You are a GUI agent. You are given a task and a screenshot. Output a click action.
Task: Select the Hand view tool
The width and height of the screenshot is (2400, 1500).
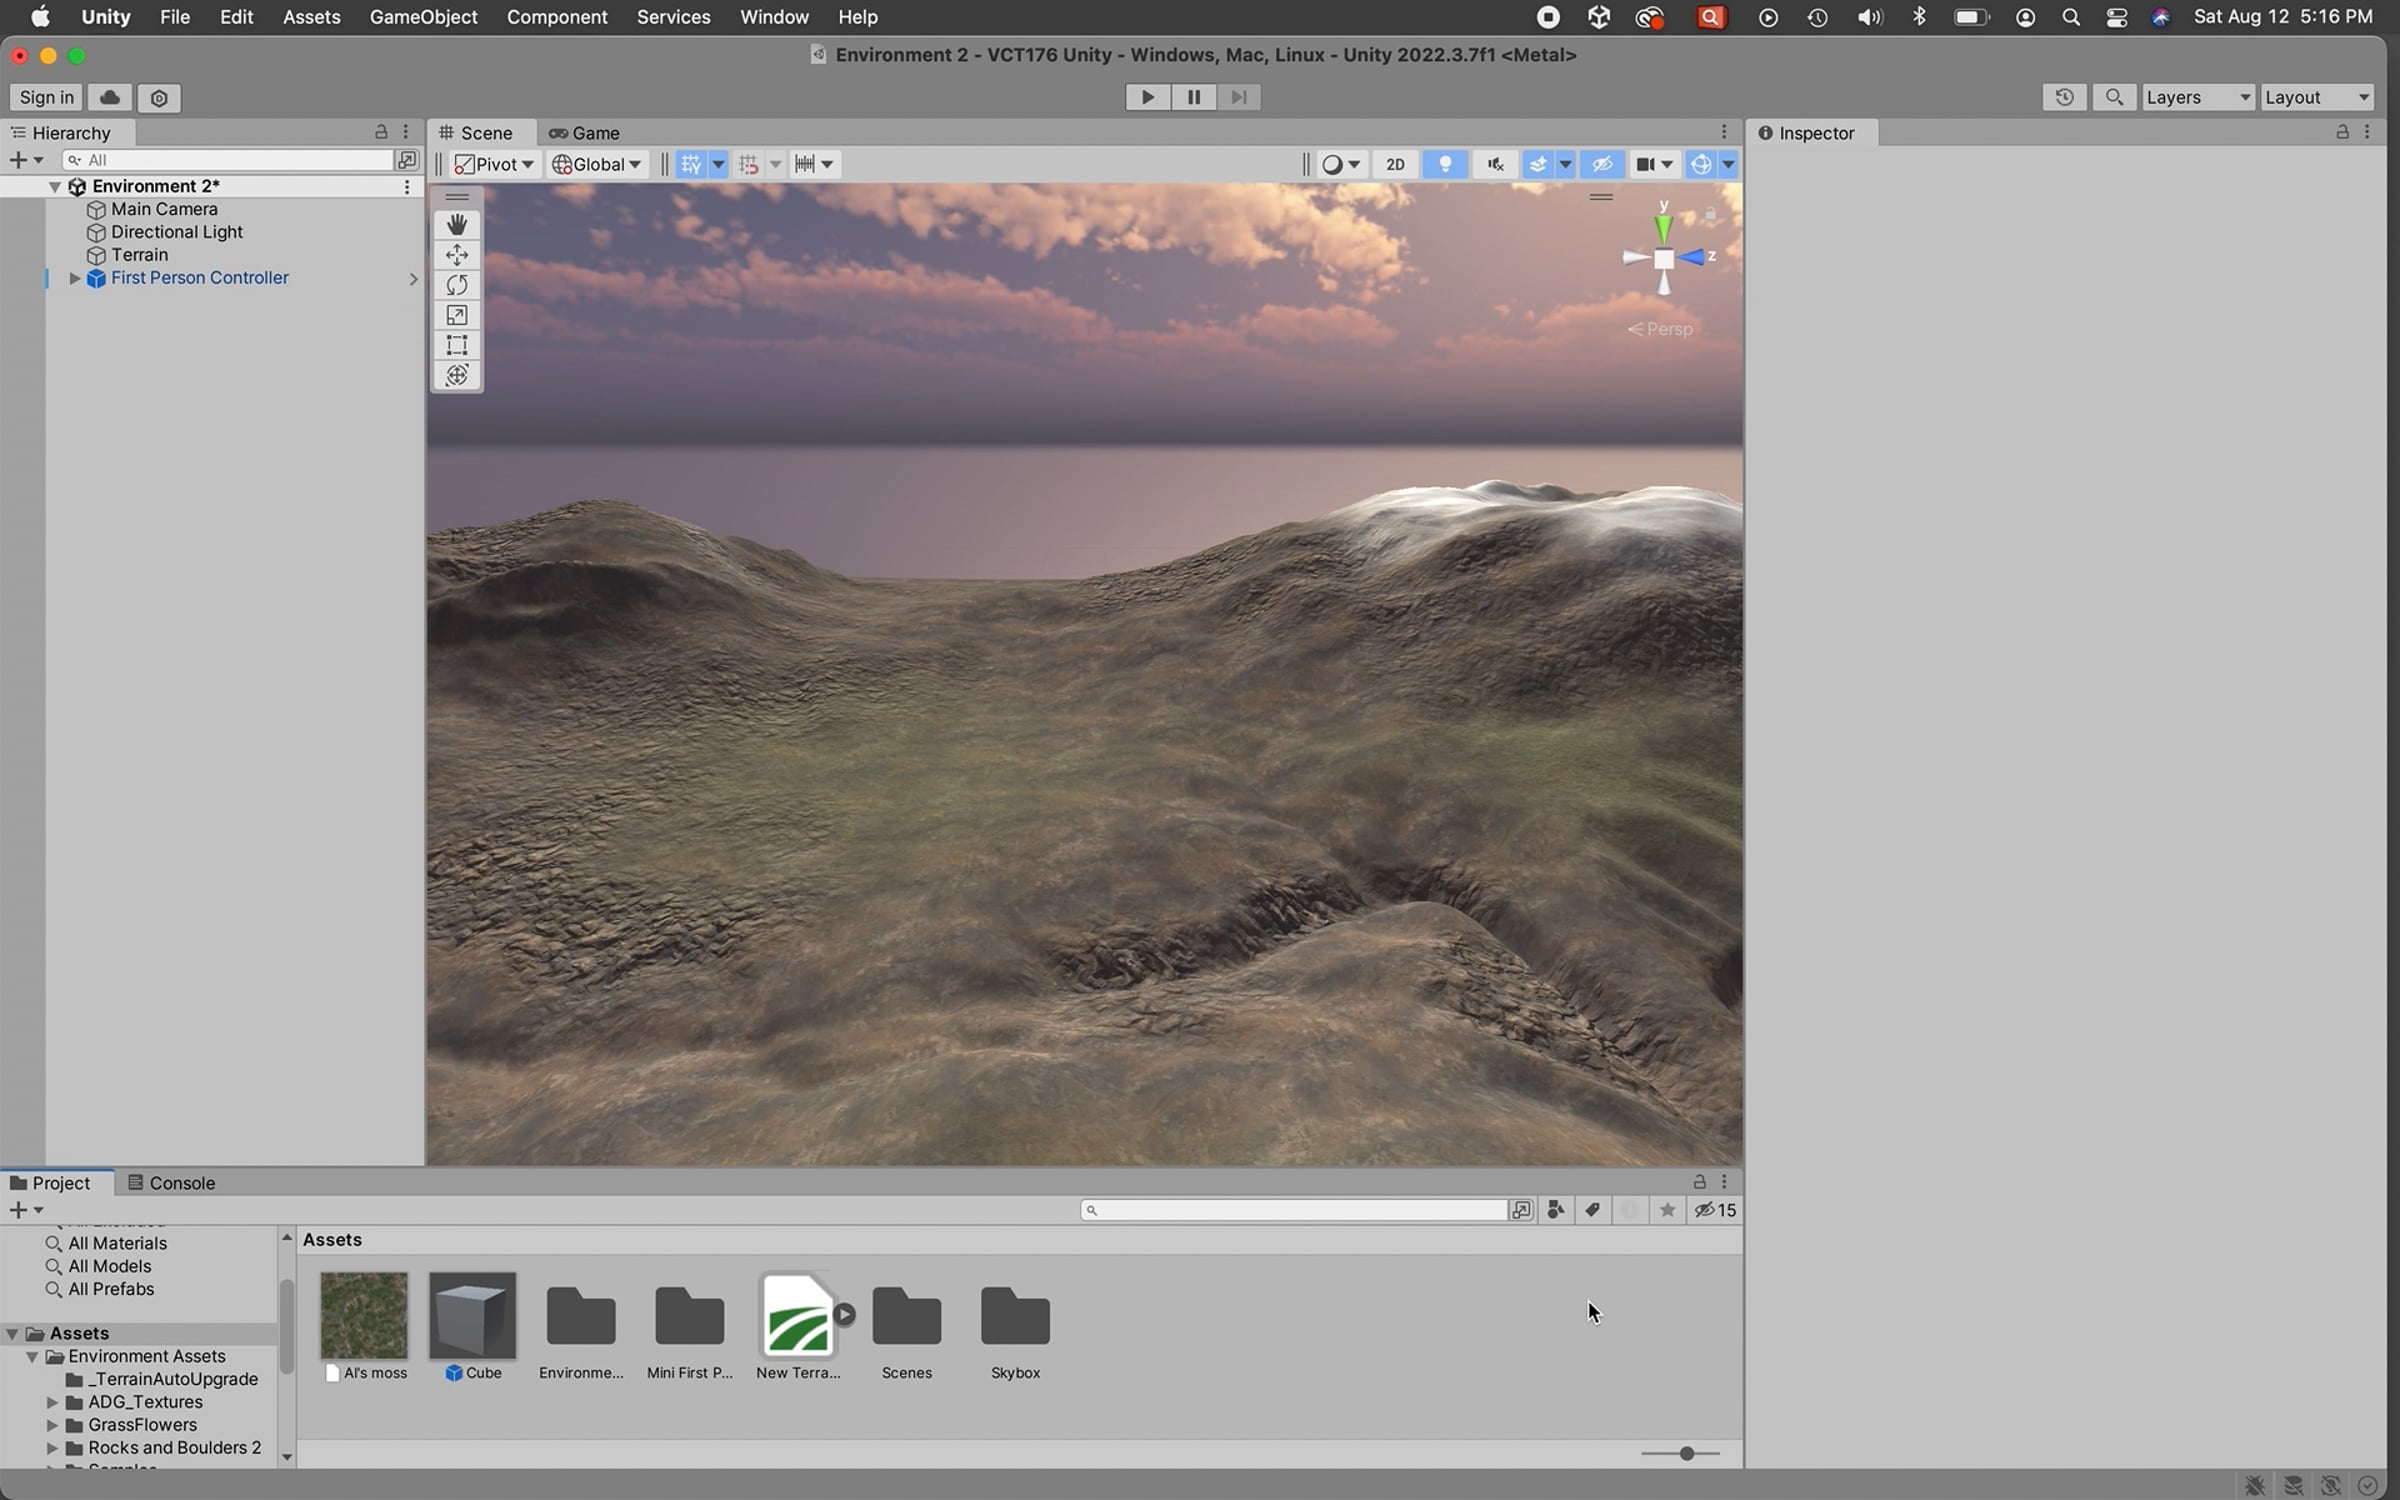457,225
